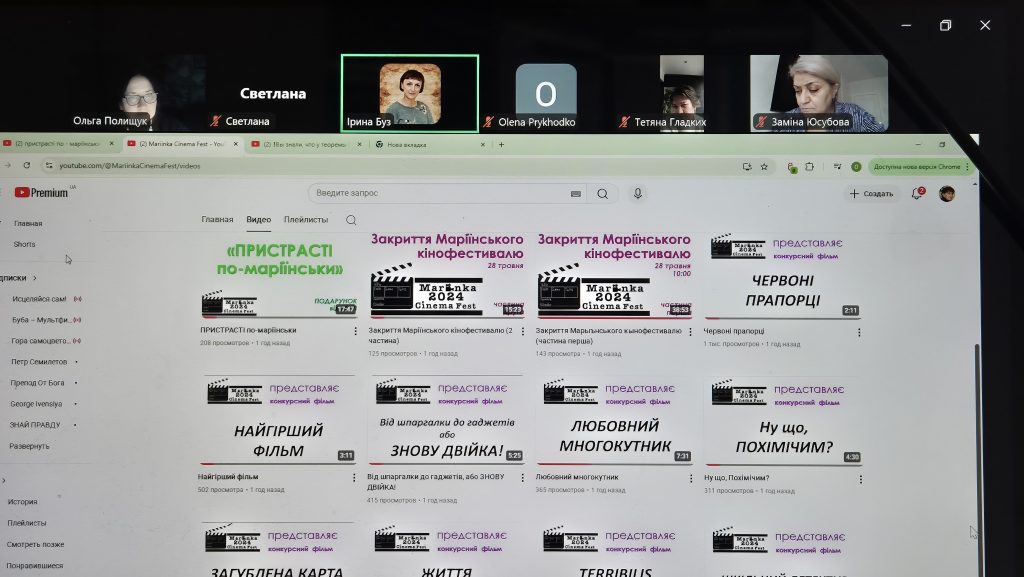Open Shorts in the left sidebar
1024x577 pixels.
[24, 244]
